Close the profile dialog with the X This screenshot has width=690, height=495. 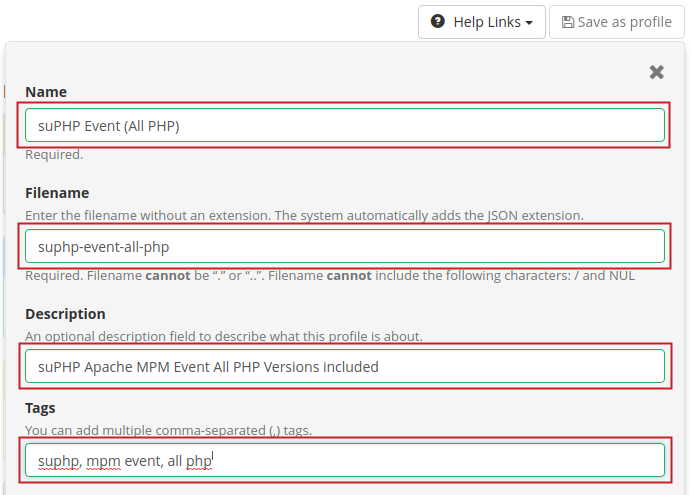[657, 72]
